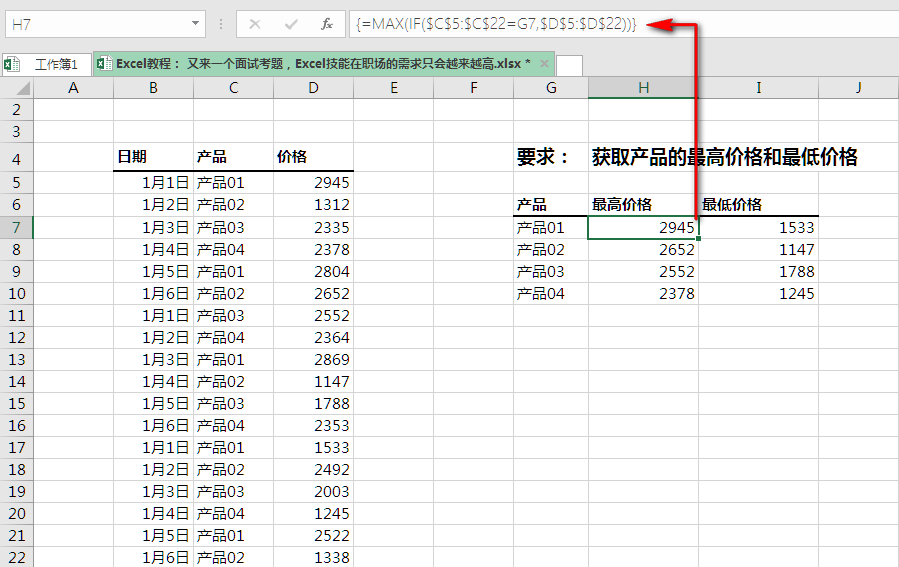Select row 4 header

[x=17, y=157]
